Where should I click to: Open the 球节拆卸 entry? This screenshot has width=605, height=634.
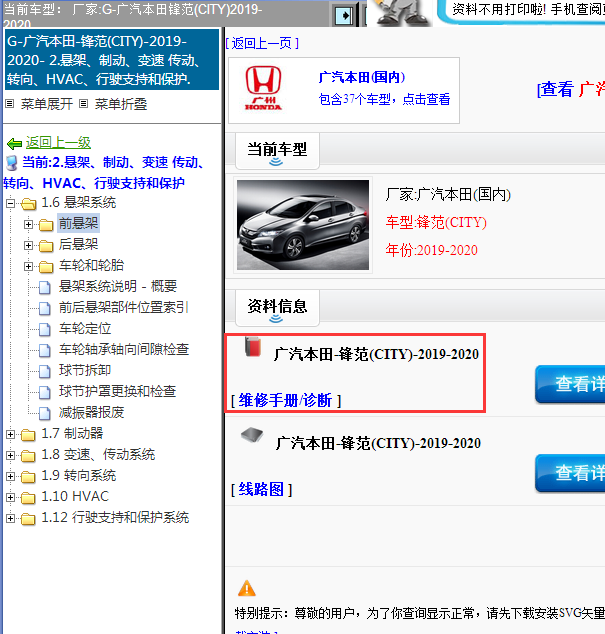coord(85,370)
